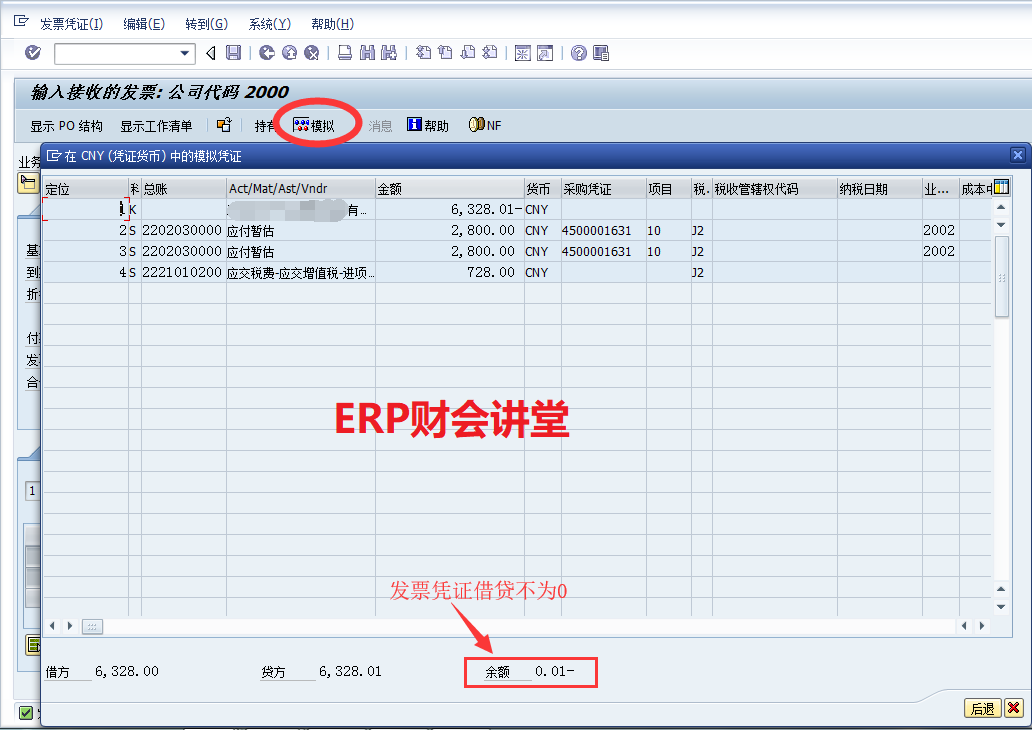Click the red Cancel icon in toolbar
Screen dimensions: 1032x730
point(312,53)
